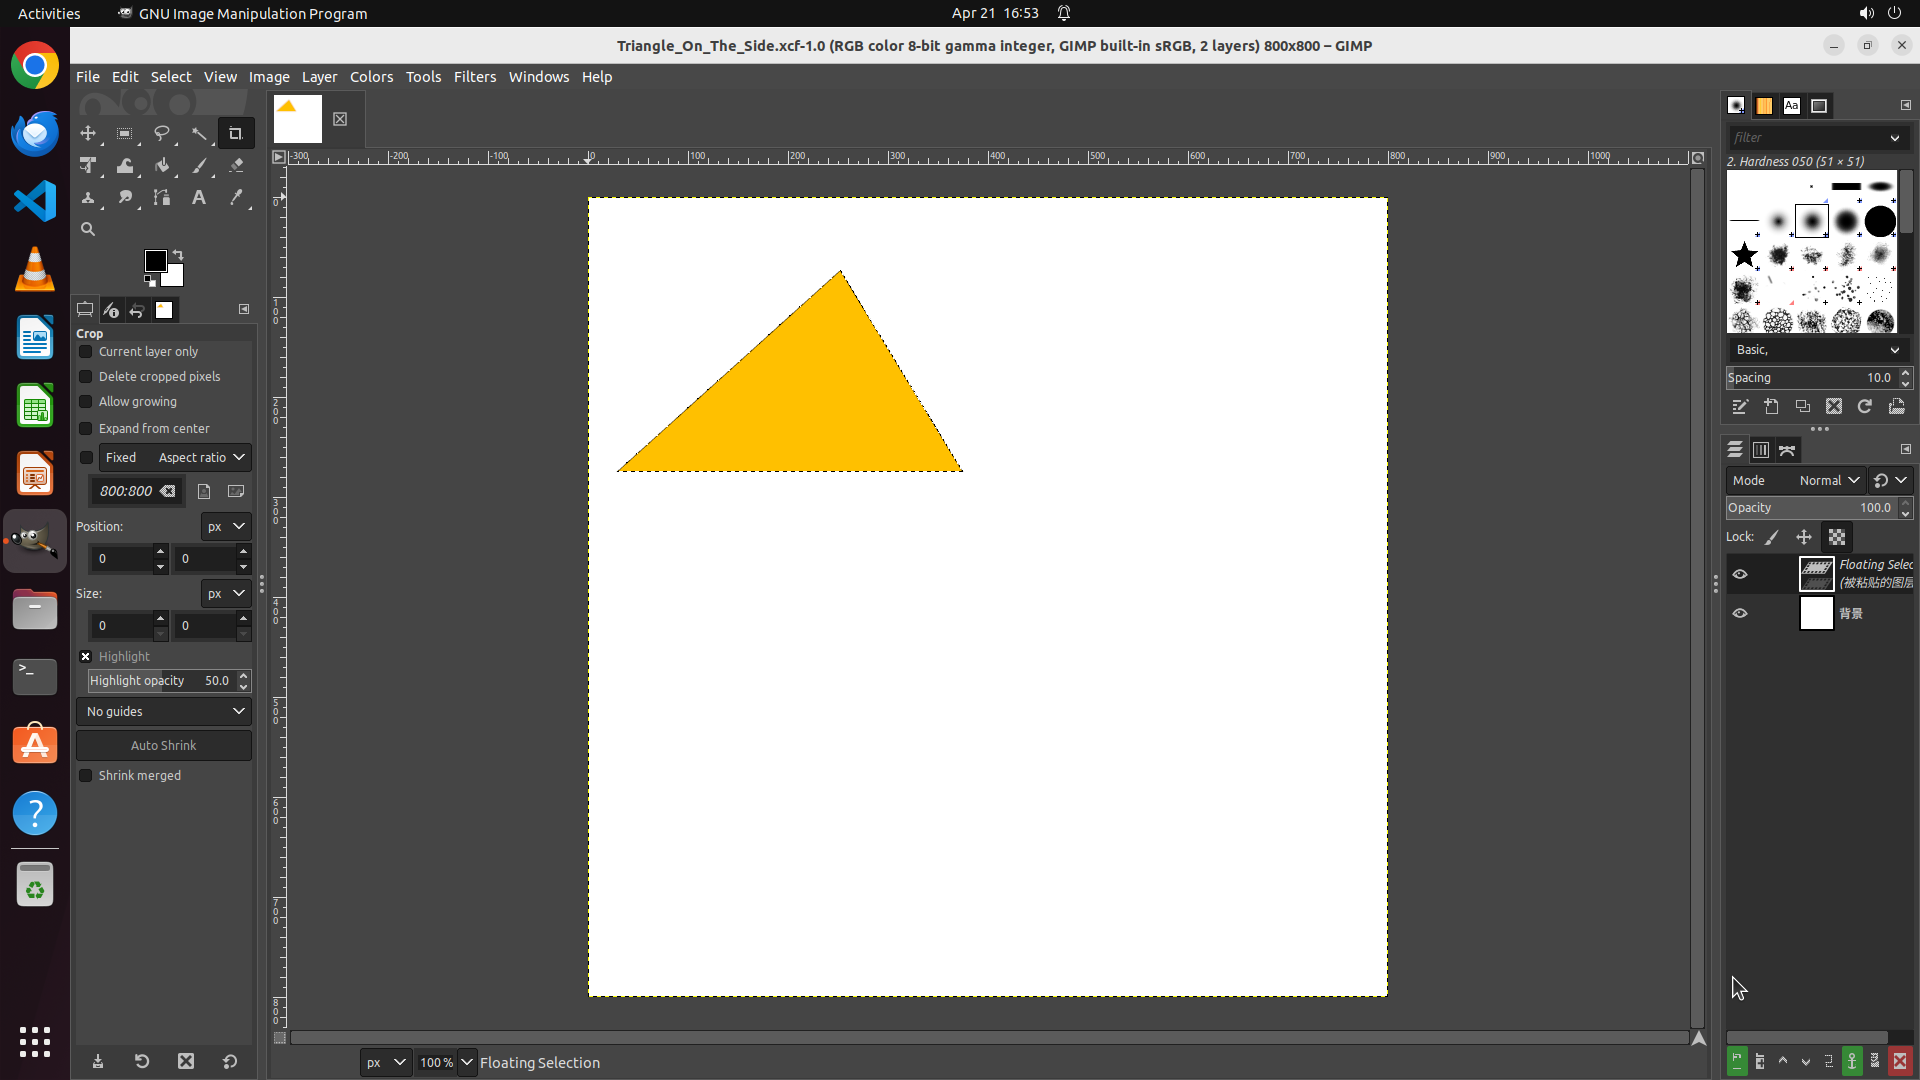Click the foreground color black swatch
The width and height of the screenshot is (1920, 1080).
(x=155, y=261)
